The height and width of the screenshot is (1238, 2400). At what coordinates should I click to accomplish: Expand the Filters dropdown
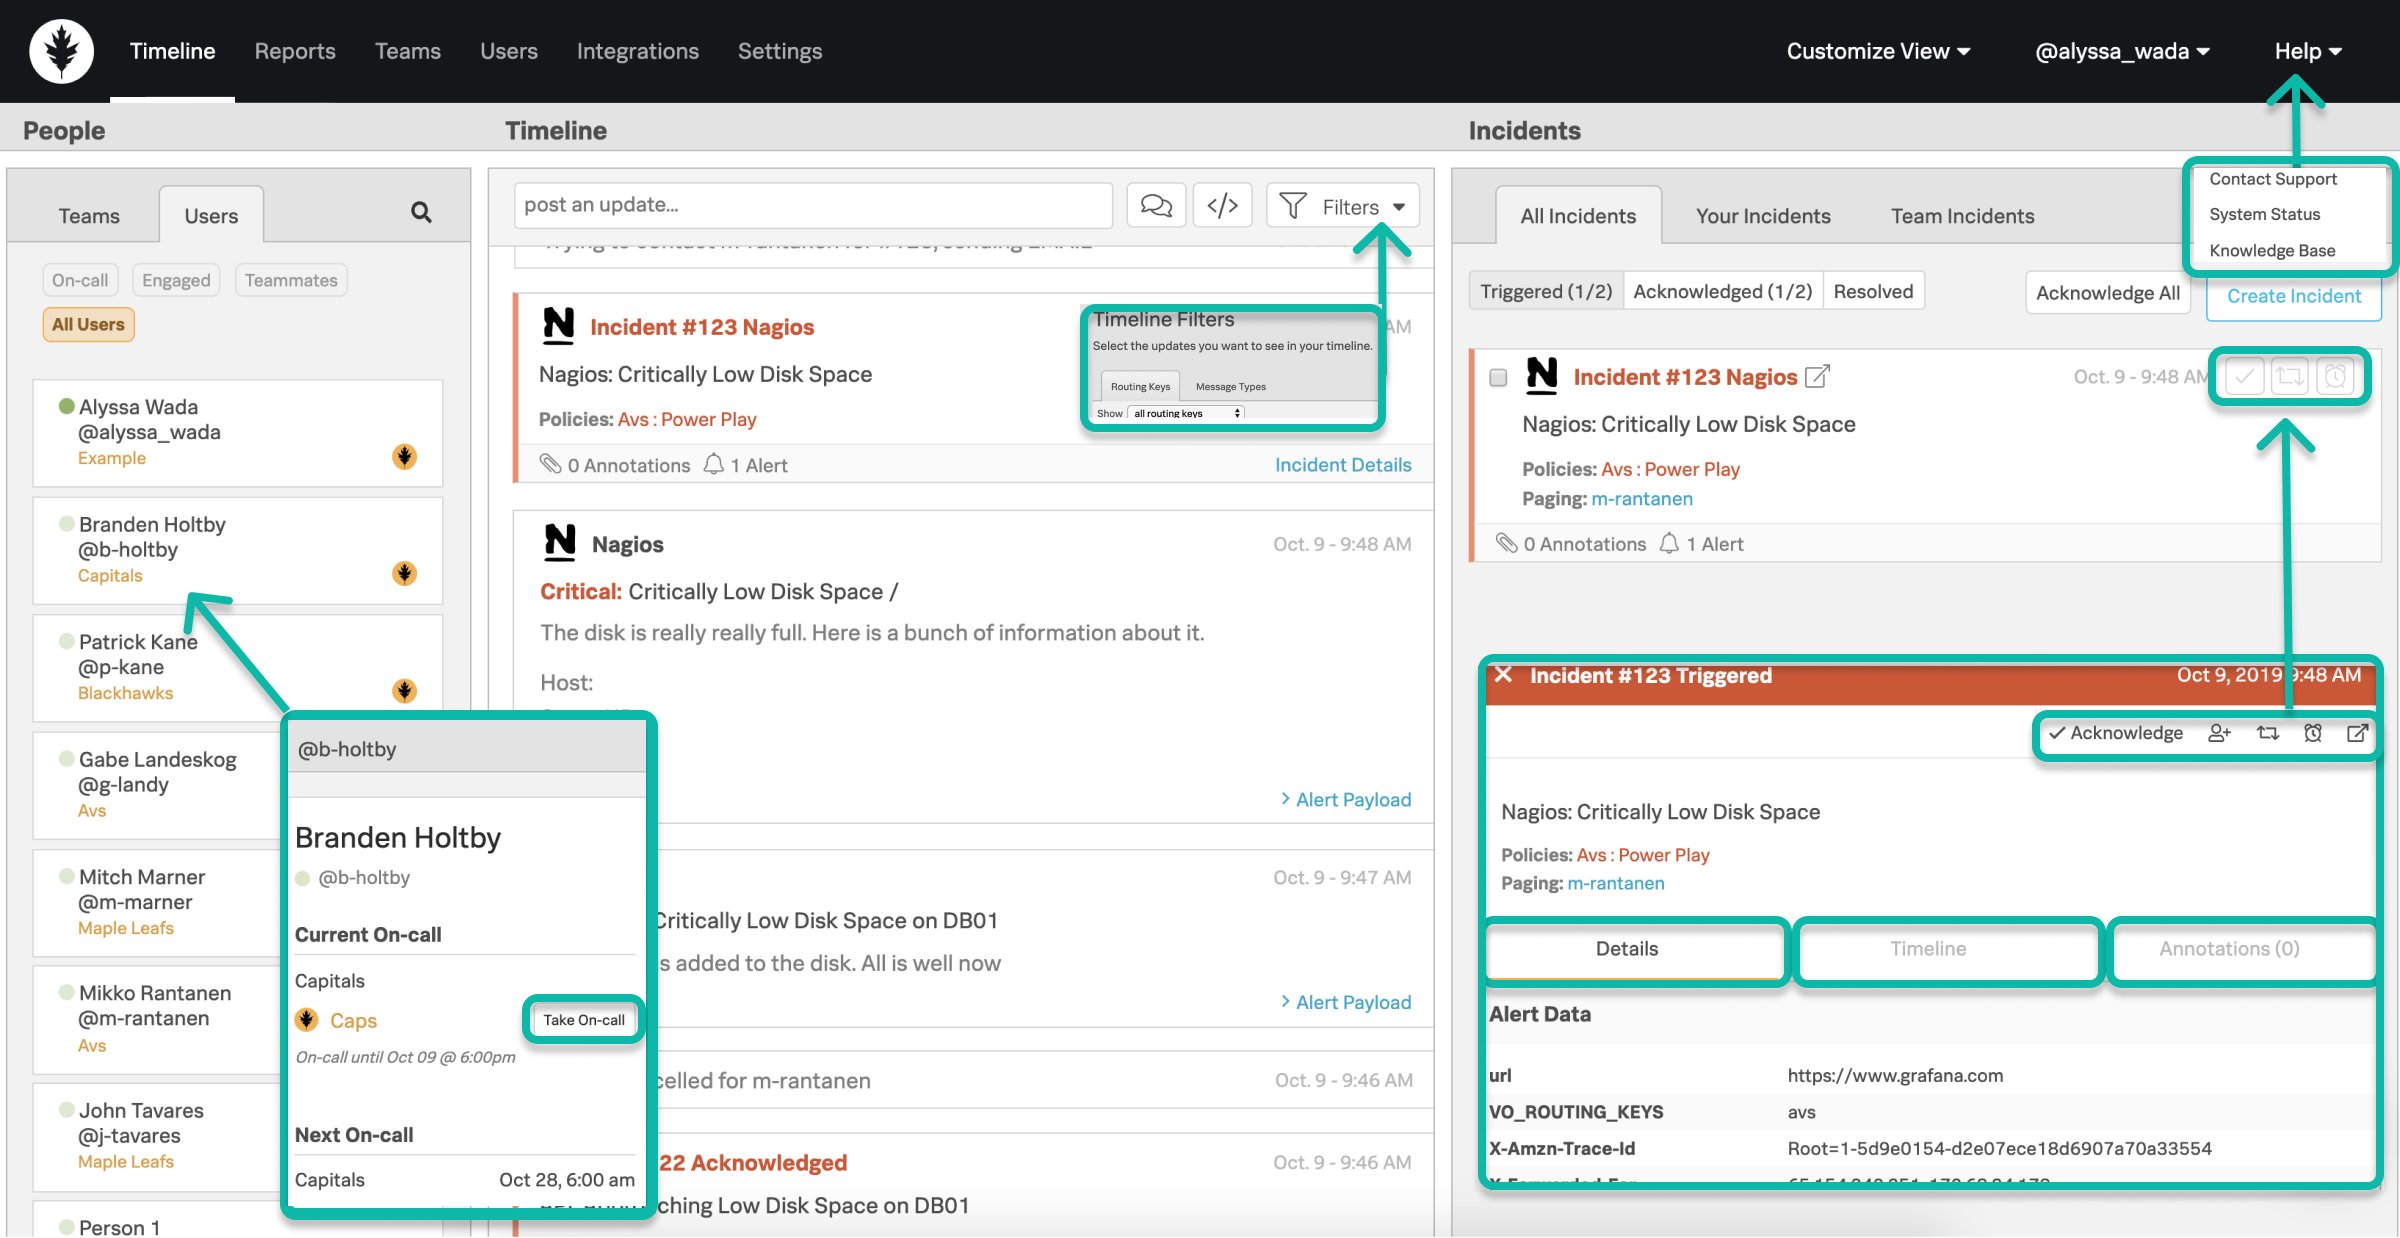[1343, 206]
